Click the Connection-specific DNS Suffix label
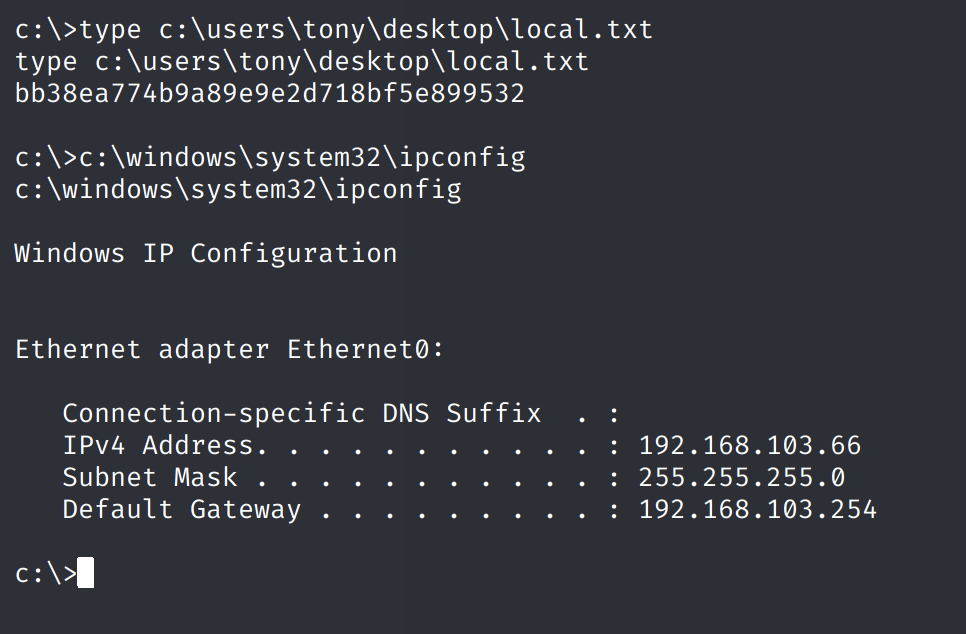966x634 pixels. tap(302, 413)
